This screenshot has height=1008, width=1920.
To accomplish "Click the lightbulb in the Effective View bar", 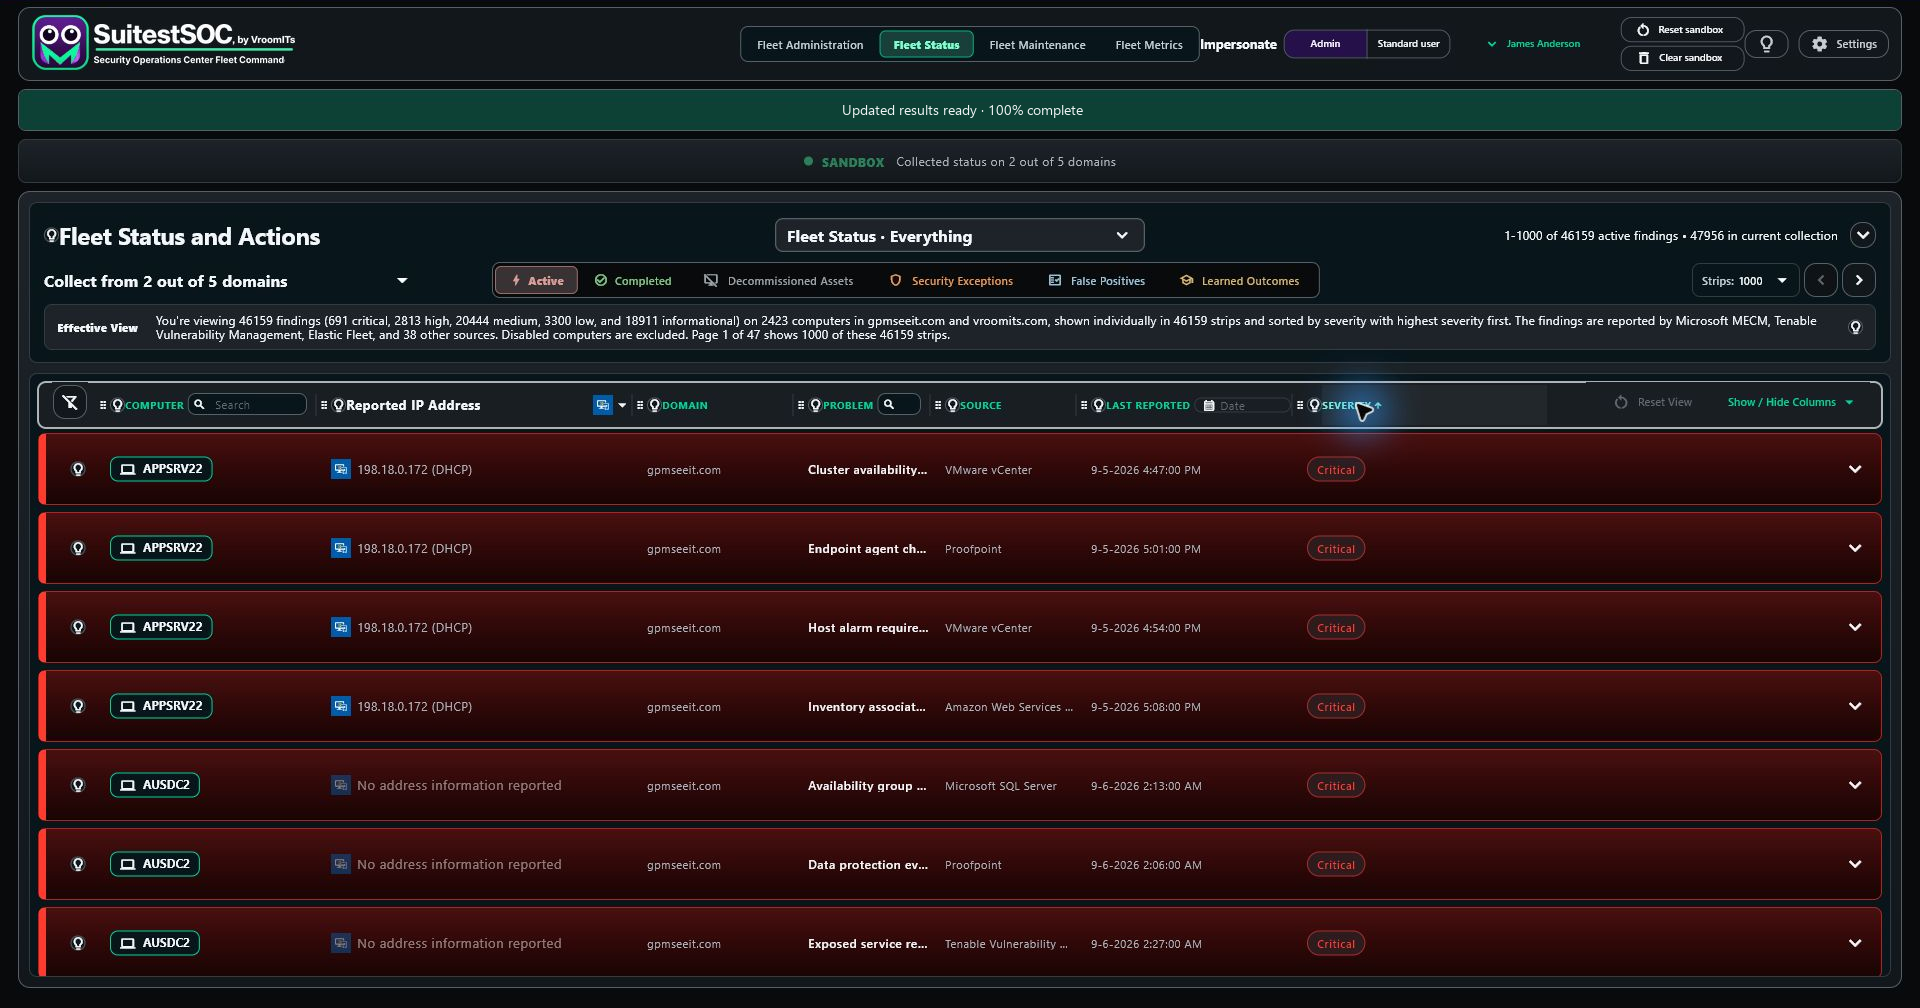I will [1855, 328].
